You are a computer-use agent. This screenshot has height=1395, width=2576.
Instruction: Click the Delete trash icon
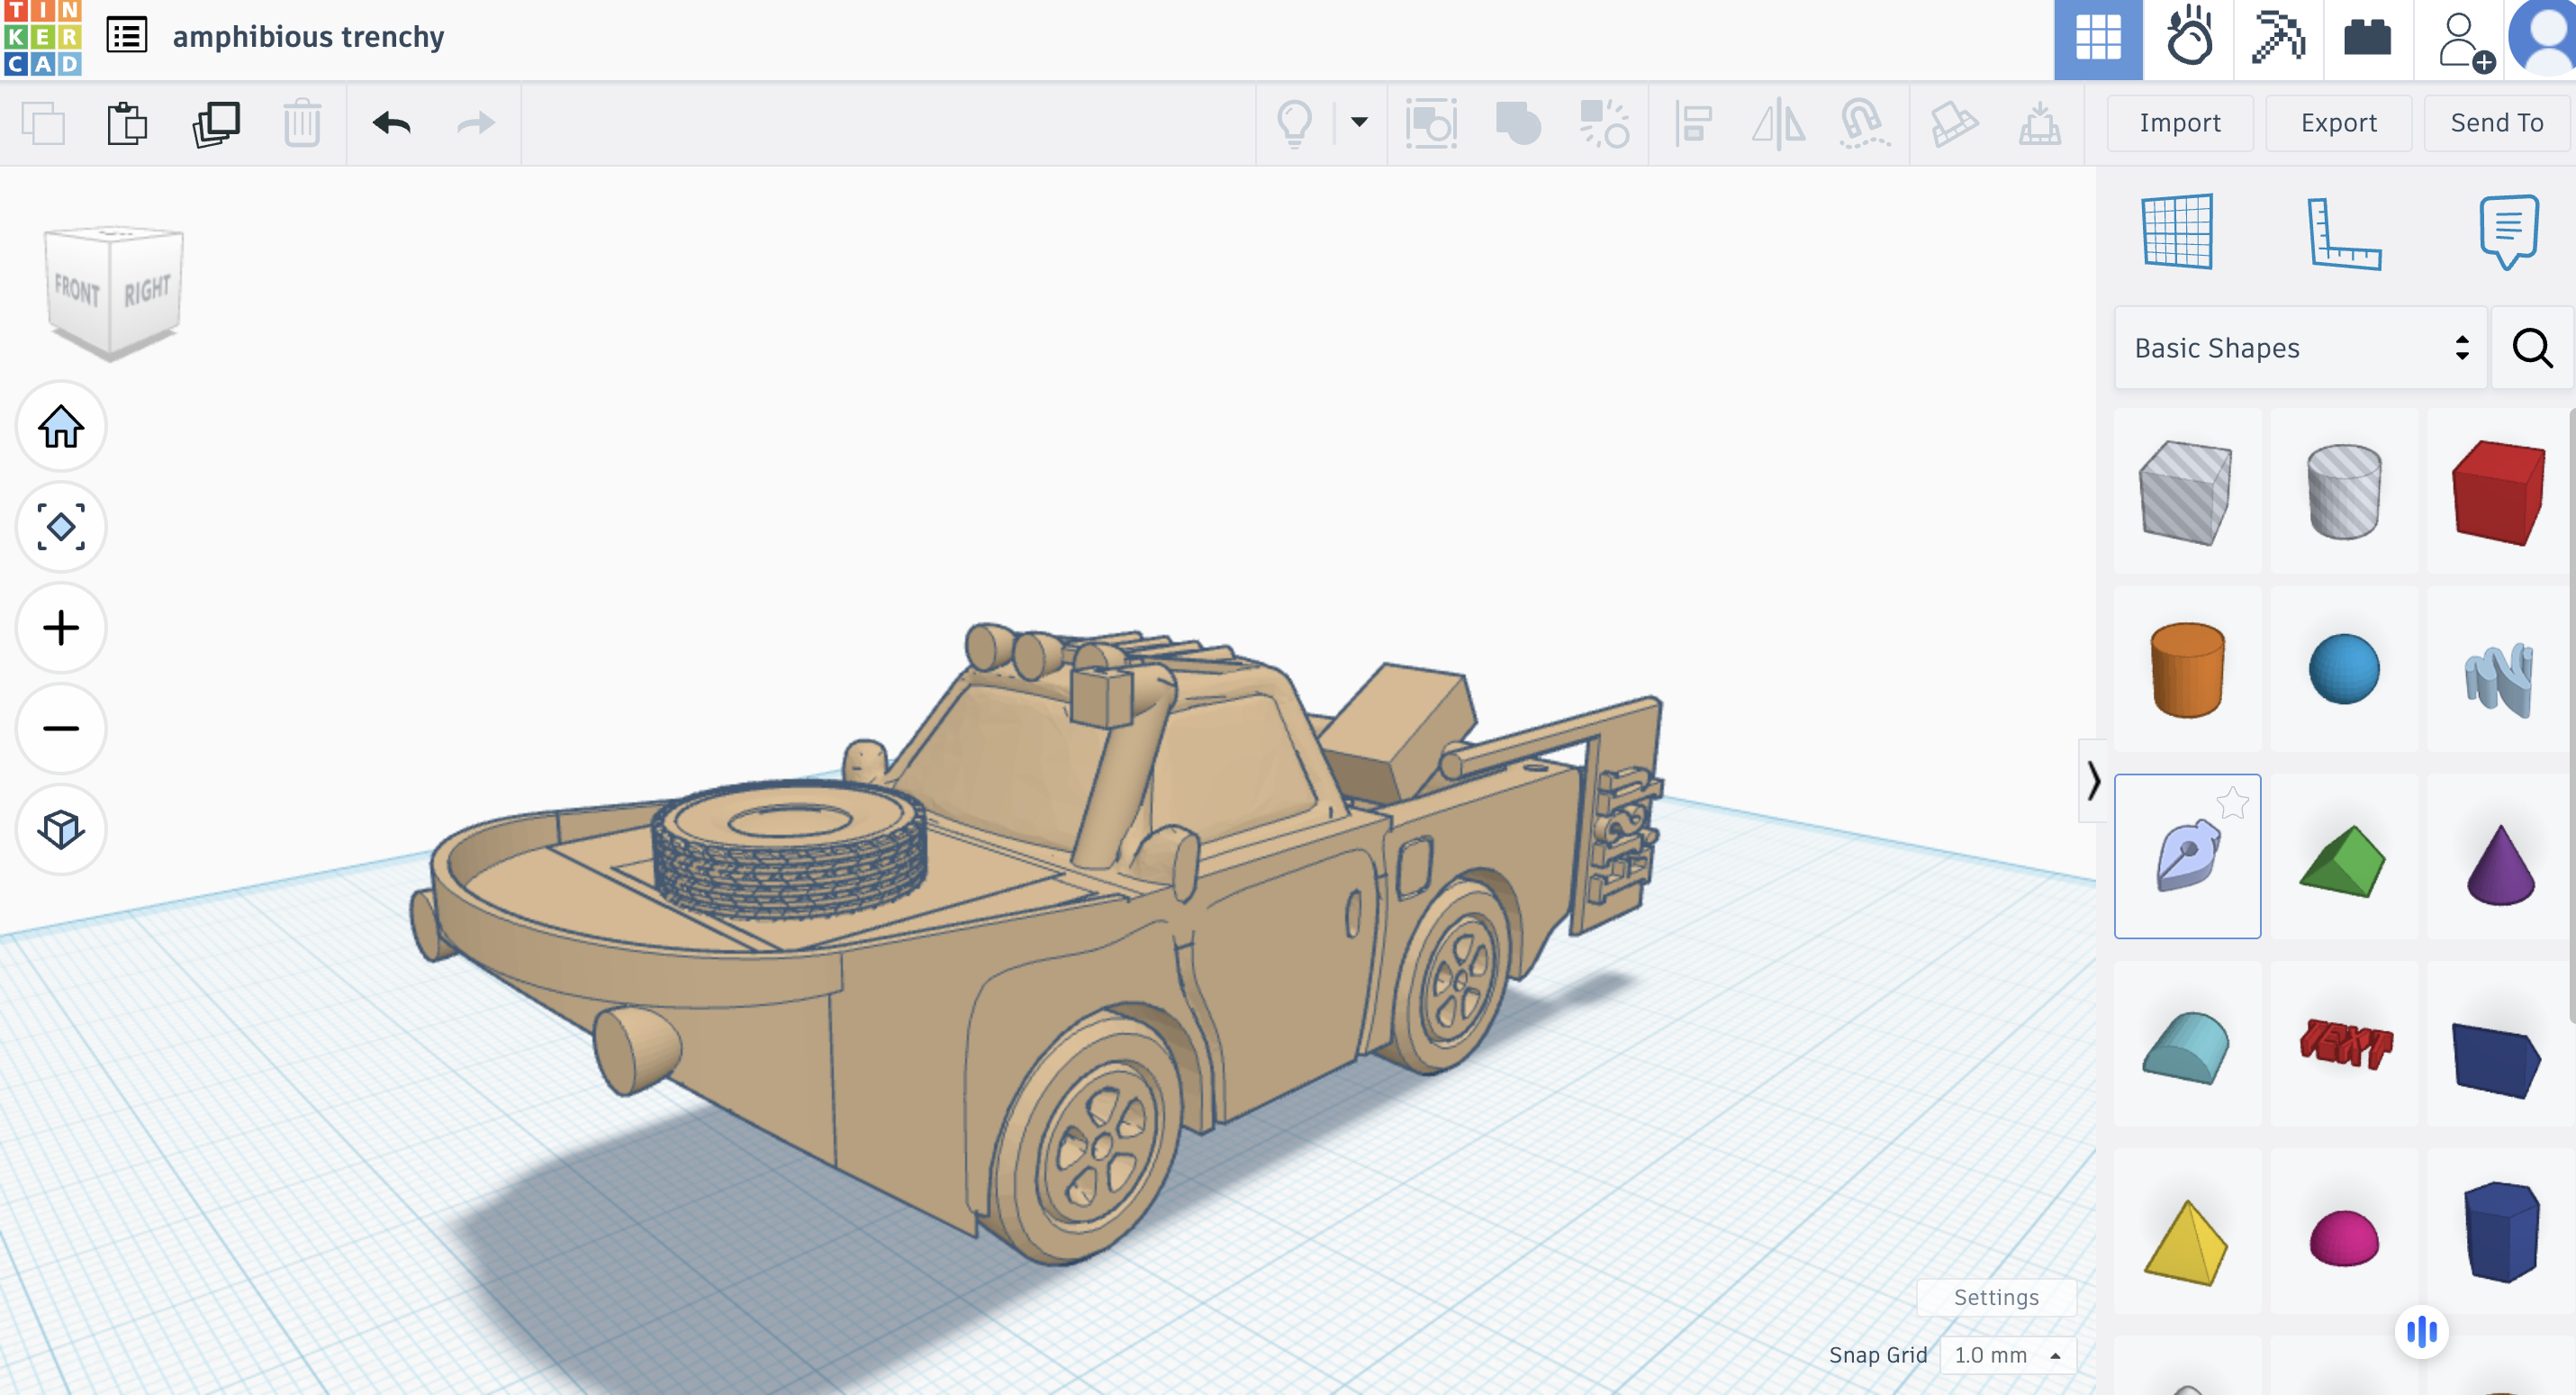coord(302,124)
